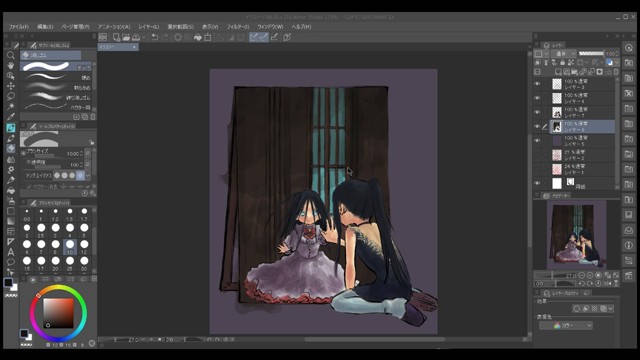Toggle visibility of selected layer レイヤー 6
640x360 pixels.
point(537,127)
